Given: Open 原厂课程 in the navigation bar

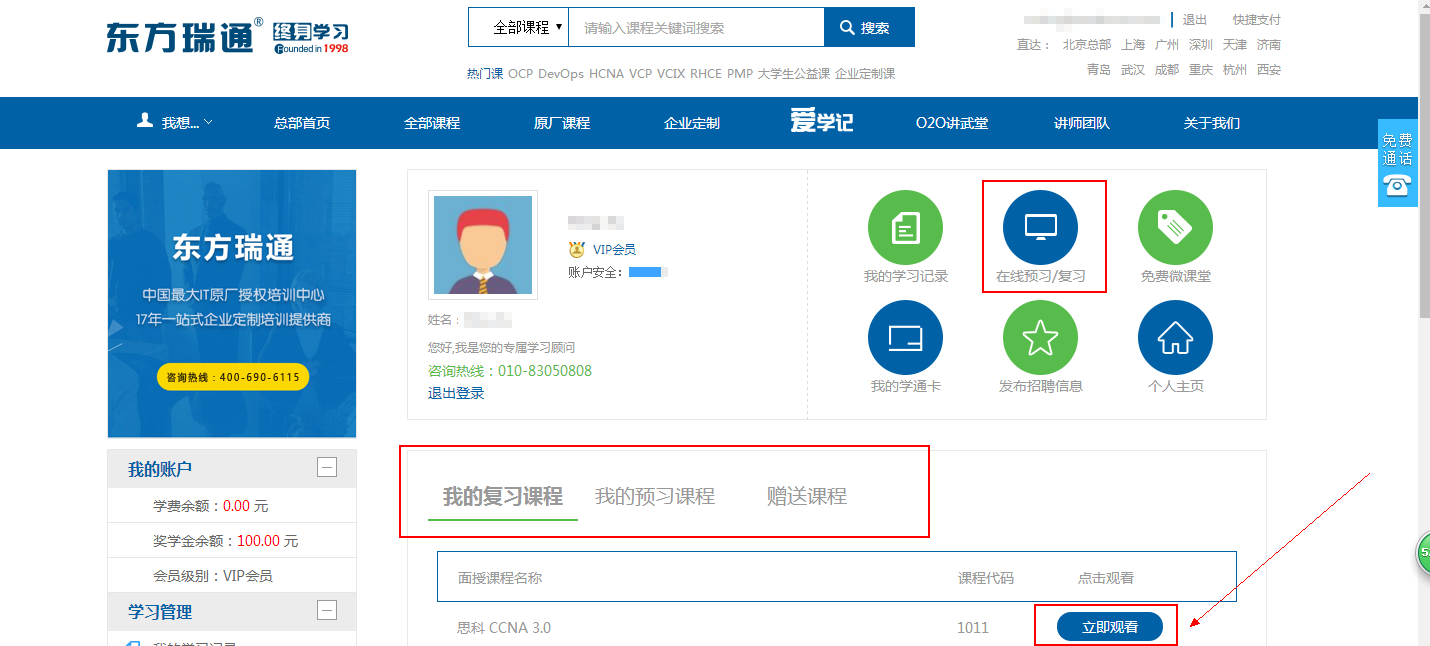Looking at the screenshot, I should click(562, 123).
